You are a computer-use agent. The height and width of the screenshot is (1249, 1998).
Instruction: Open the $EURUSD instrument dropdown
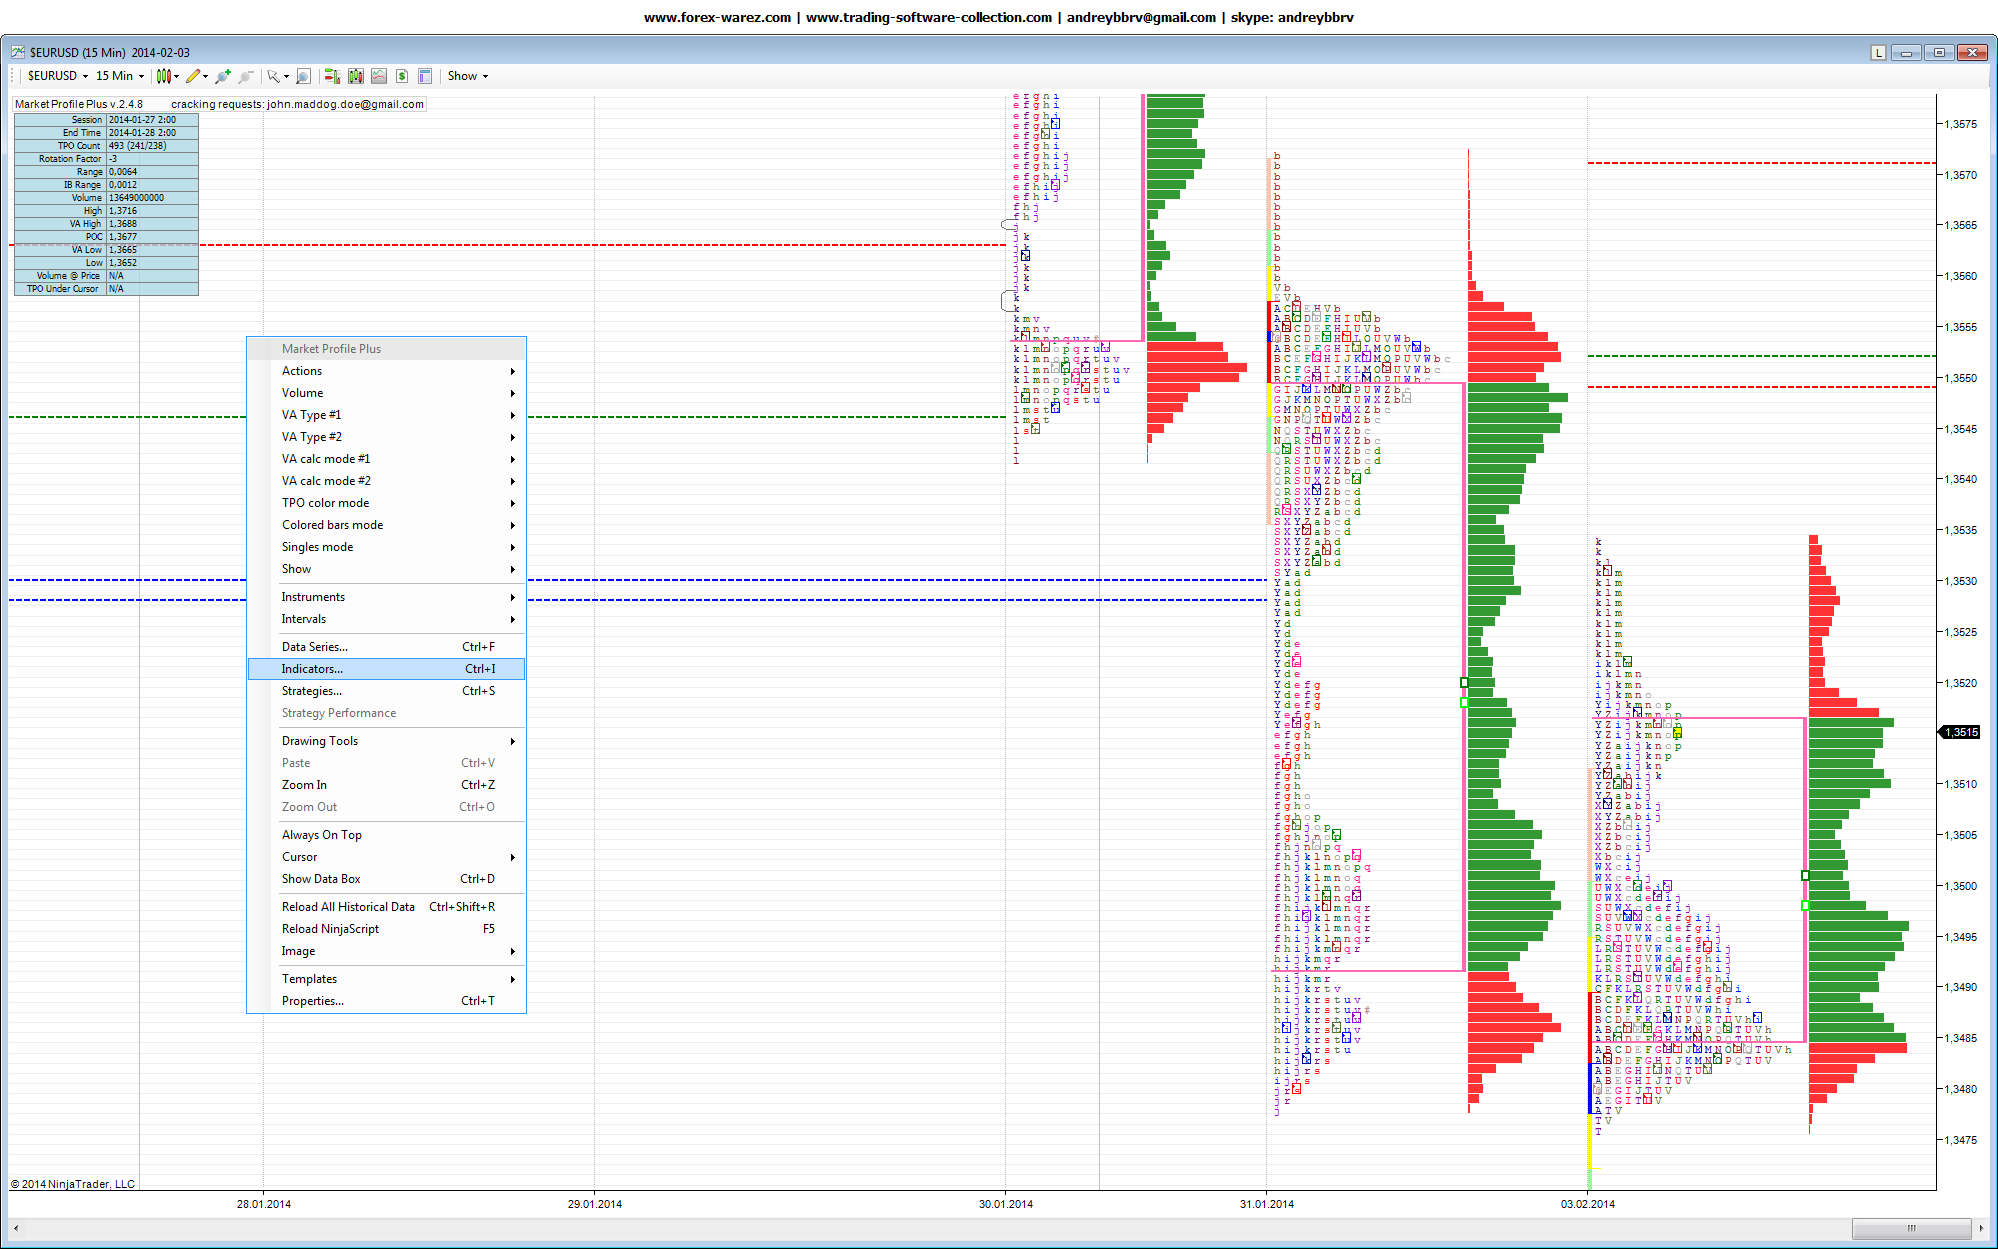[x=57, y=76]
